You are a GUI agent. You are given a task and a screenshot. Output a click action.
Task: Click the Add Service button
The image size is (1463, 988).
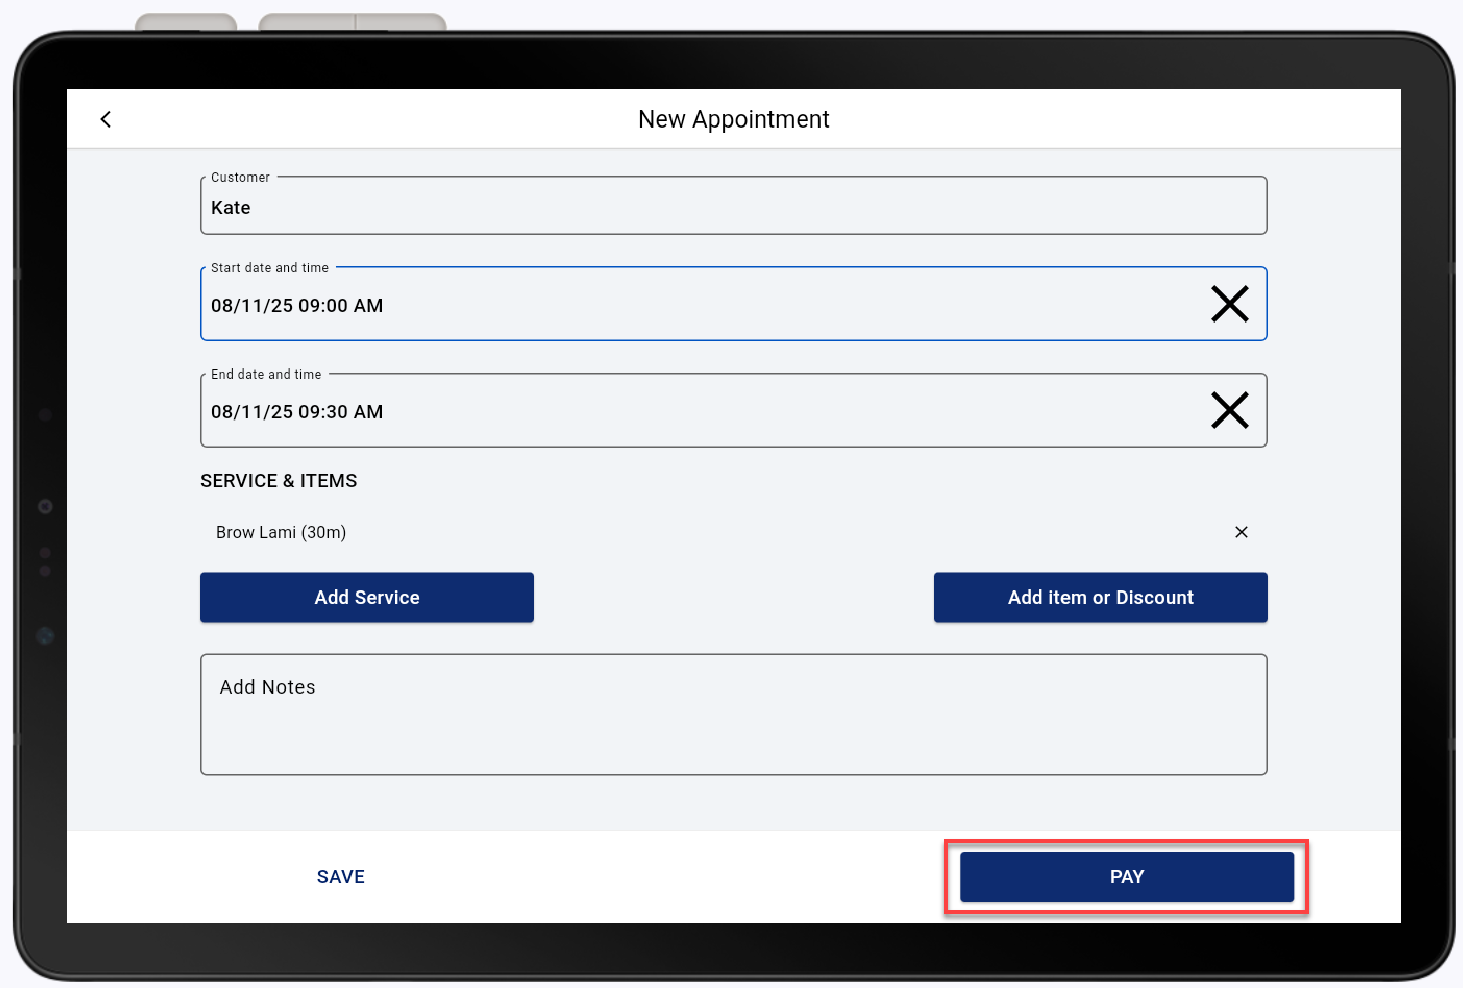coord(367,598)
